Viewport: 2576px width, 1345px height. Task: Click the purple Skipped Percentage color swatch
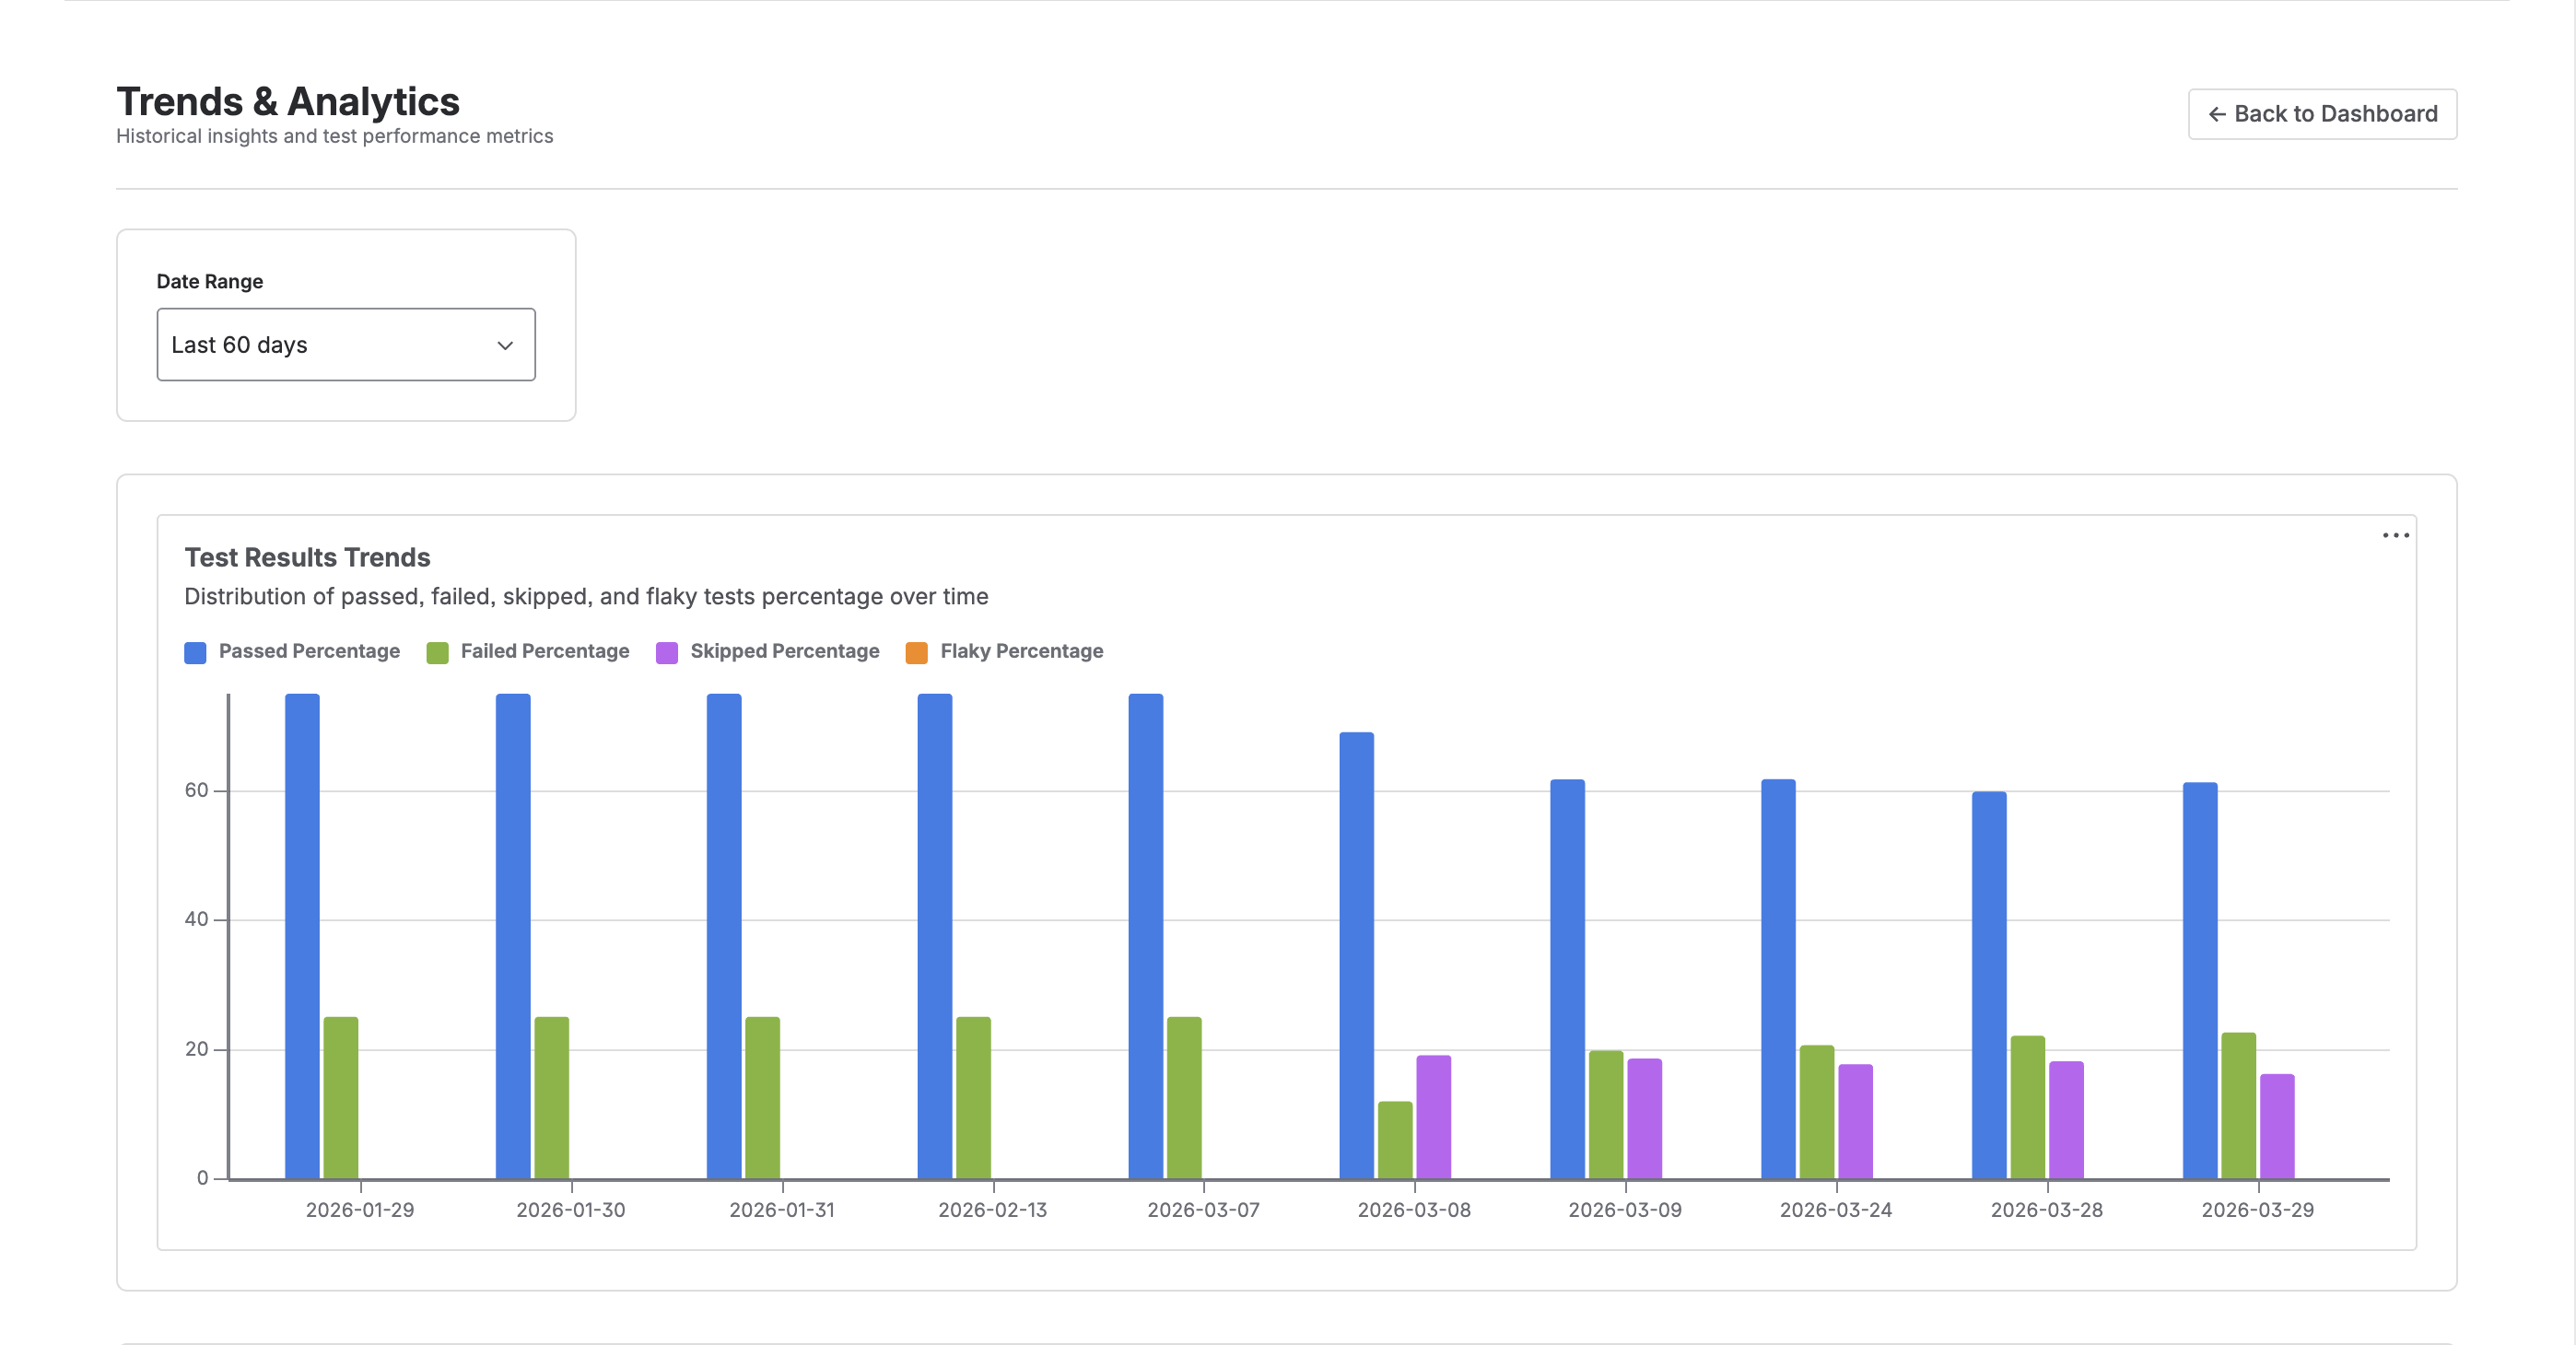tap(667, 653)
